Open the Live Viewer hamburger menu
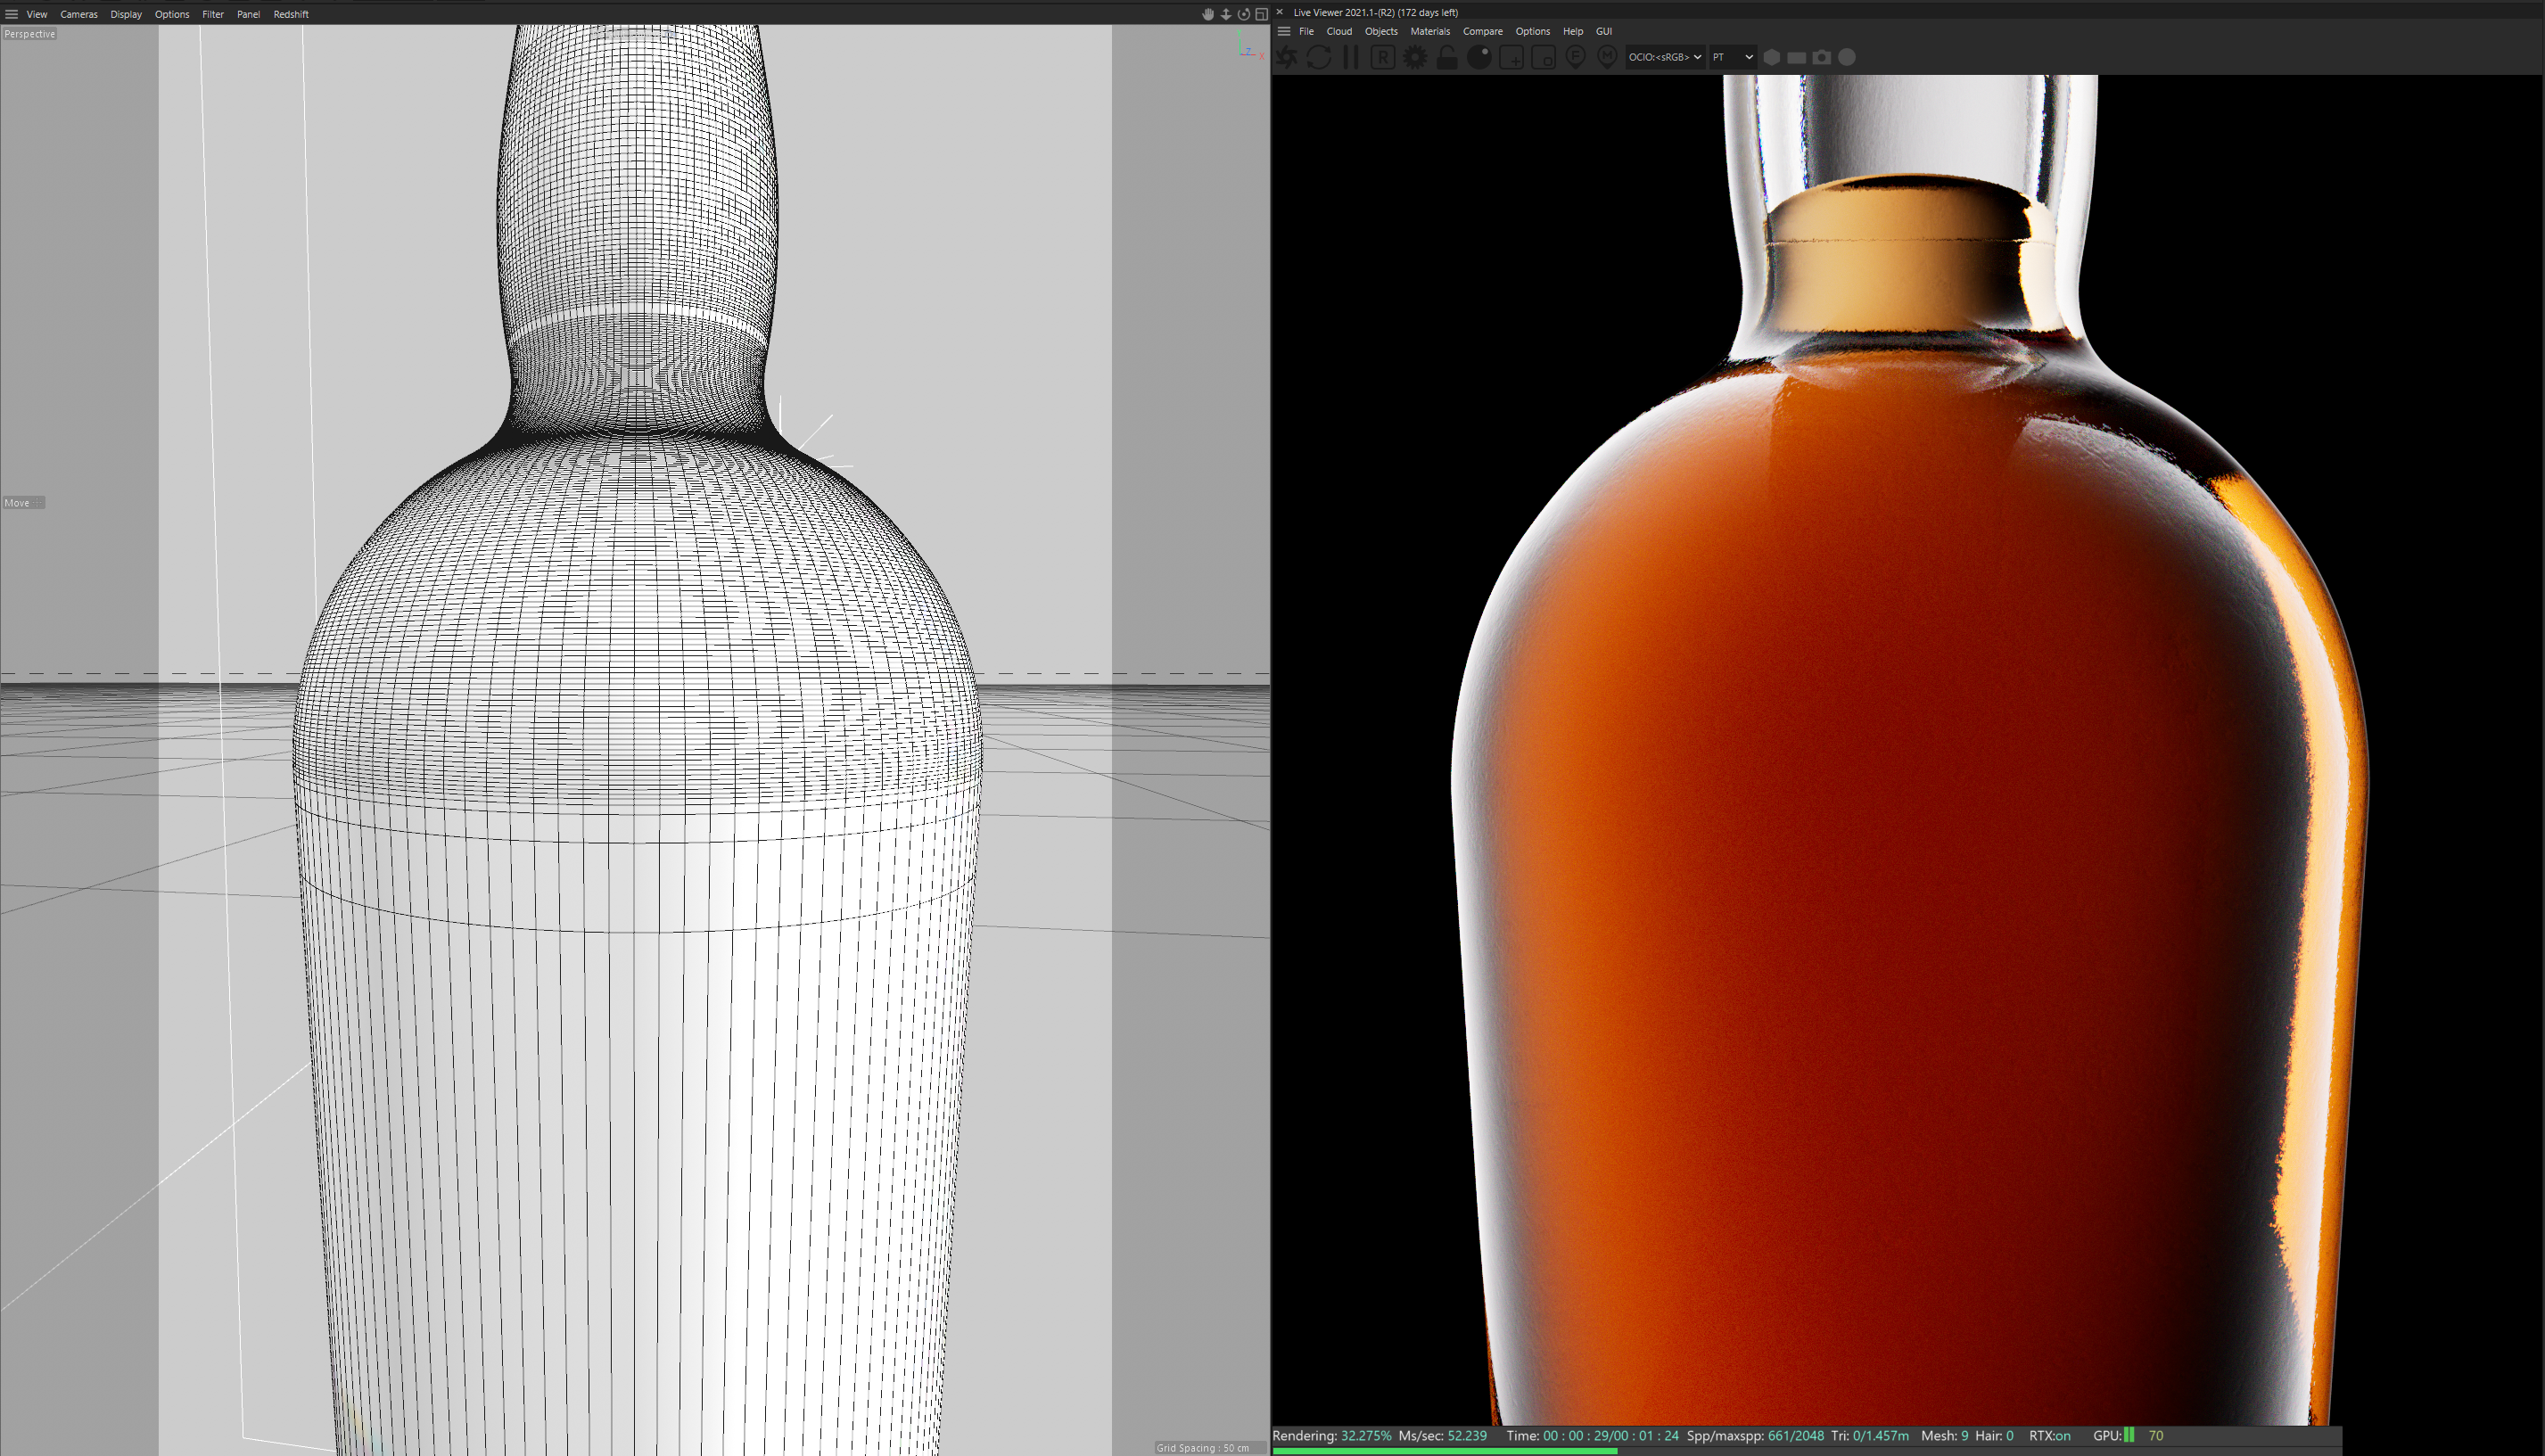 point(1284,31)
